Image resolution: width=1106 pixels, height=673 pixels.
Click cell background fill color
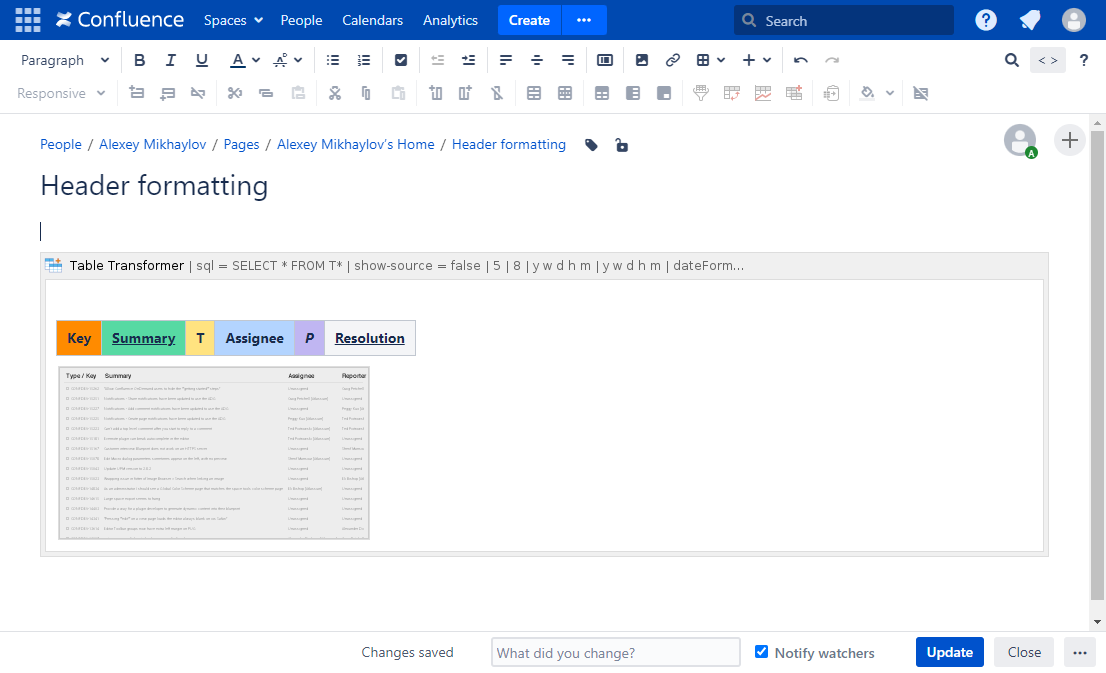868,93
